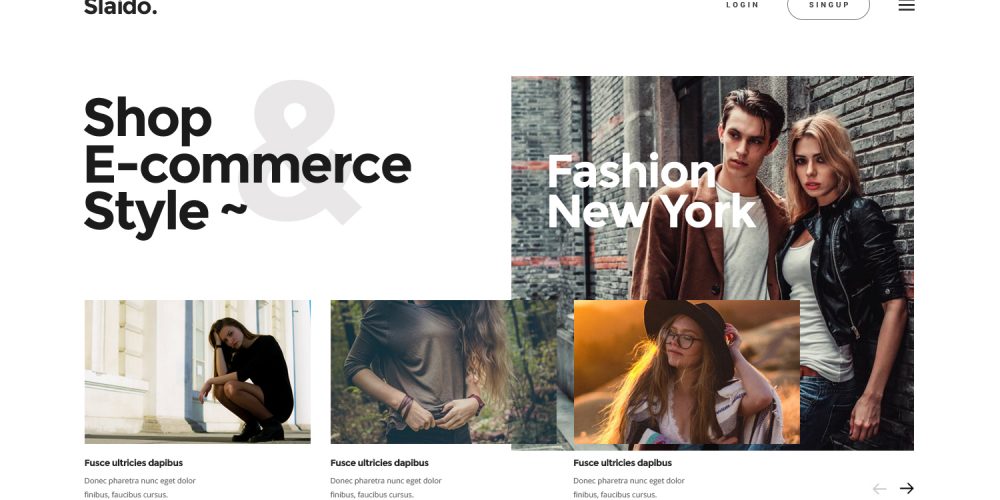This screenshot has width=1000, height=500.
Task: Click the previous slide left arrow
Action: (x=879, y=489)
